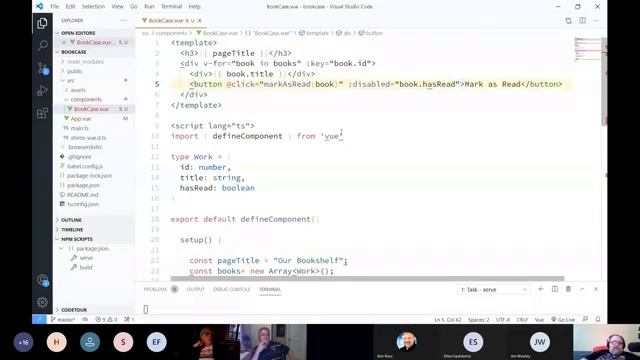Click Ln 5, Col 62 status item
This screenshot has height=360, width=640.
coord(447,320)
